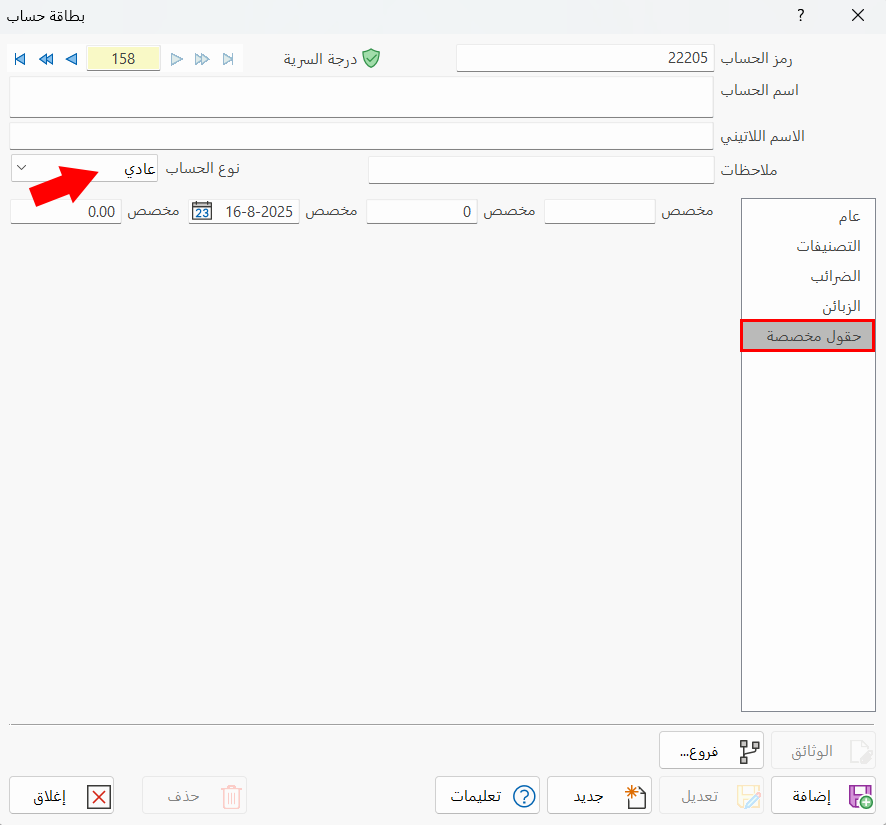Image resolution: width=886 pixels, height=825 pixels.
Task: Go to the previous record arrow
Action: [71, 59]
